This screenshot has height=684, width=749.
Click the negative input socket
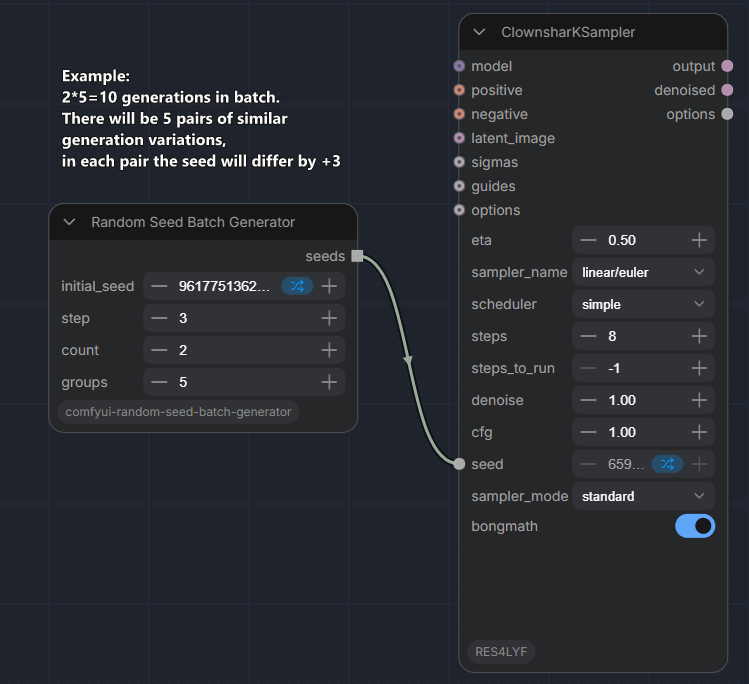(459, 114)
